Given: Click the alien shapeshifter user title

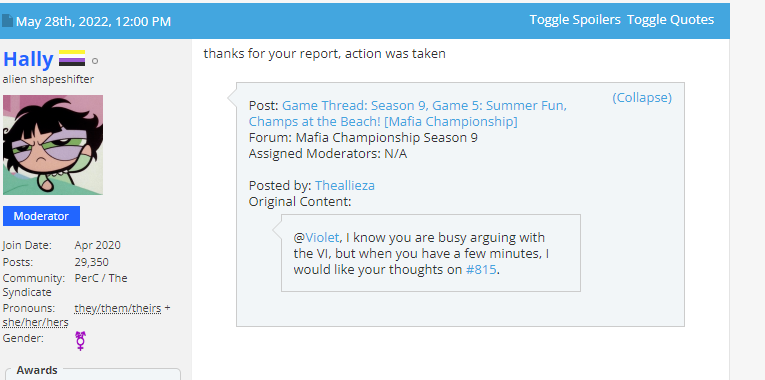Looking at the screenshot, I should click(x=48, y=79).
